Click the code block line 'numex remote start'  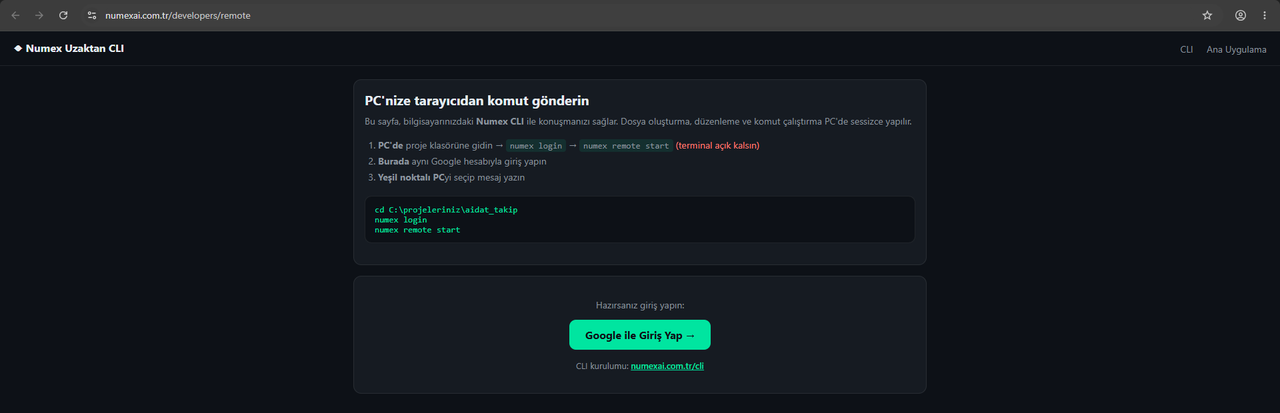click(x=417, y=230)
